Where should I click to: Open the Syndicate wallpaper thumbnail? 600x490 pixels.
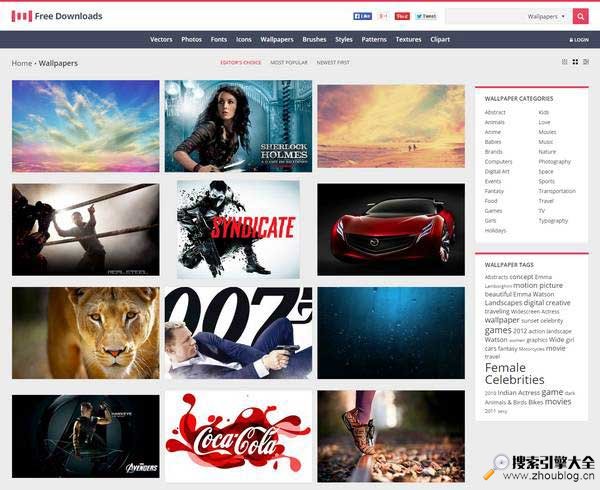click(238, 229)
